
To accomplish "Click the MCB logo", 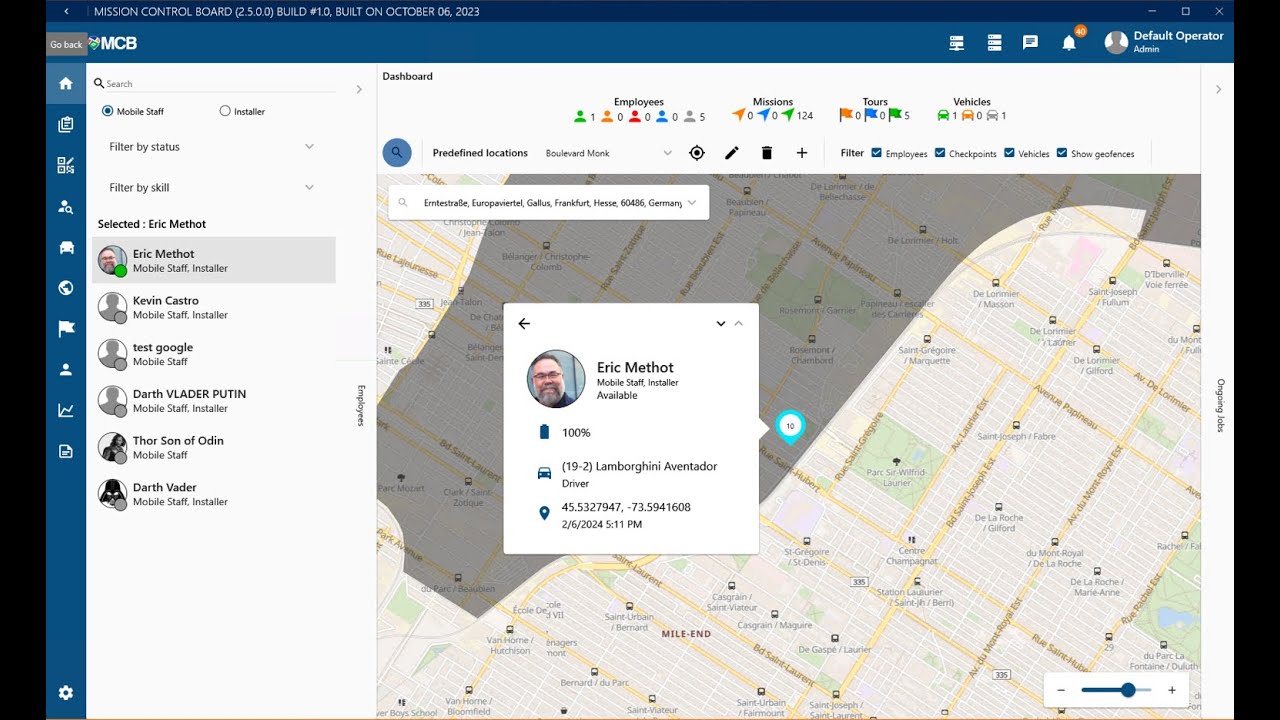I will pyautogui.click(x=113, y=43).
